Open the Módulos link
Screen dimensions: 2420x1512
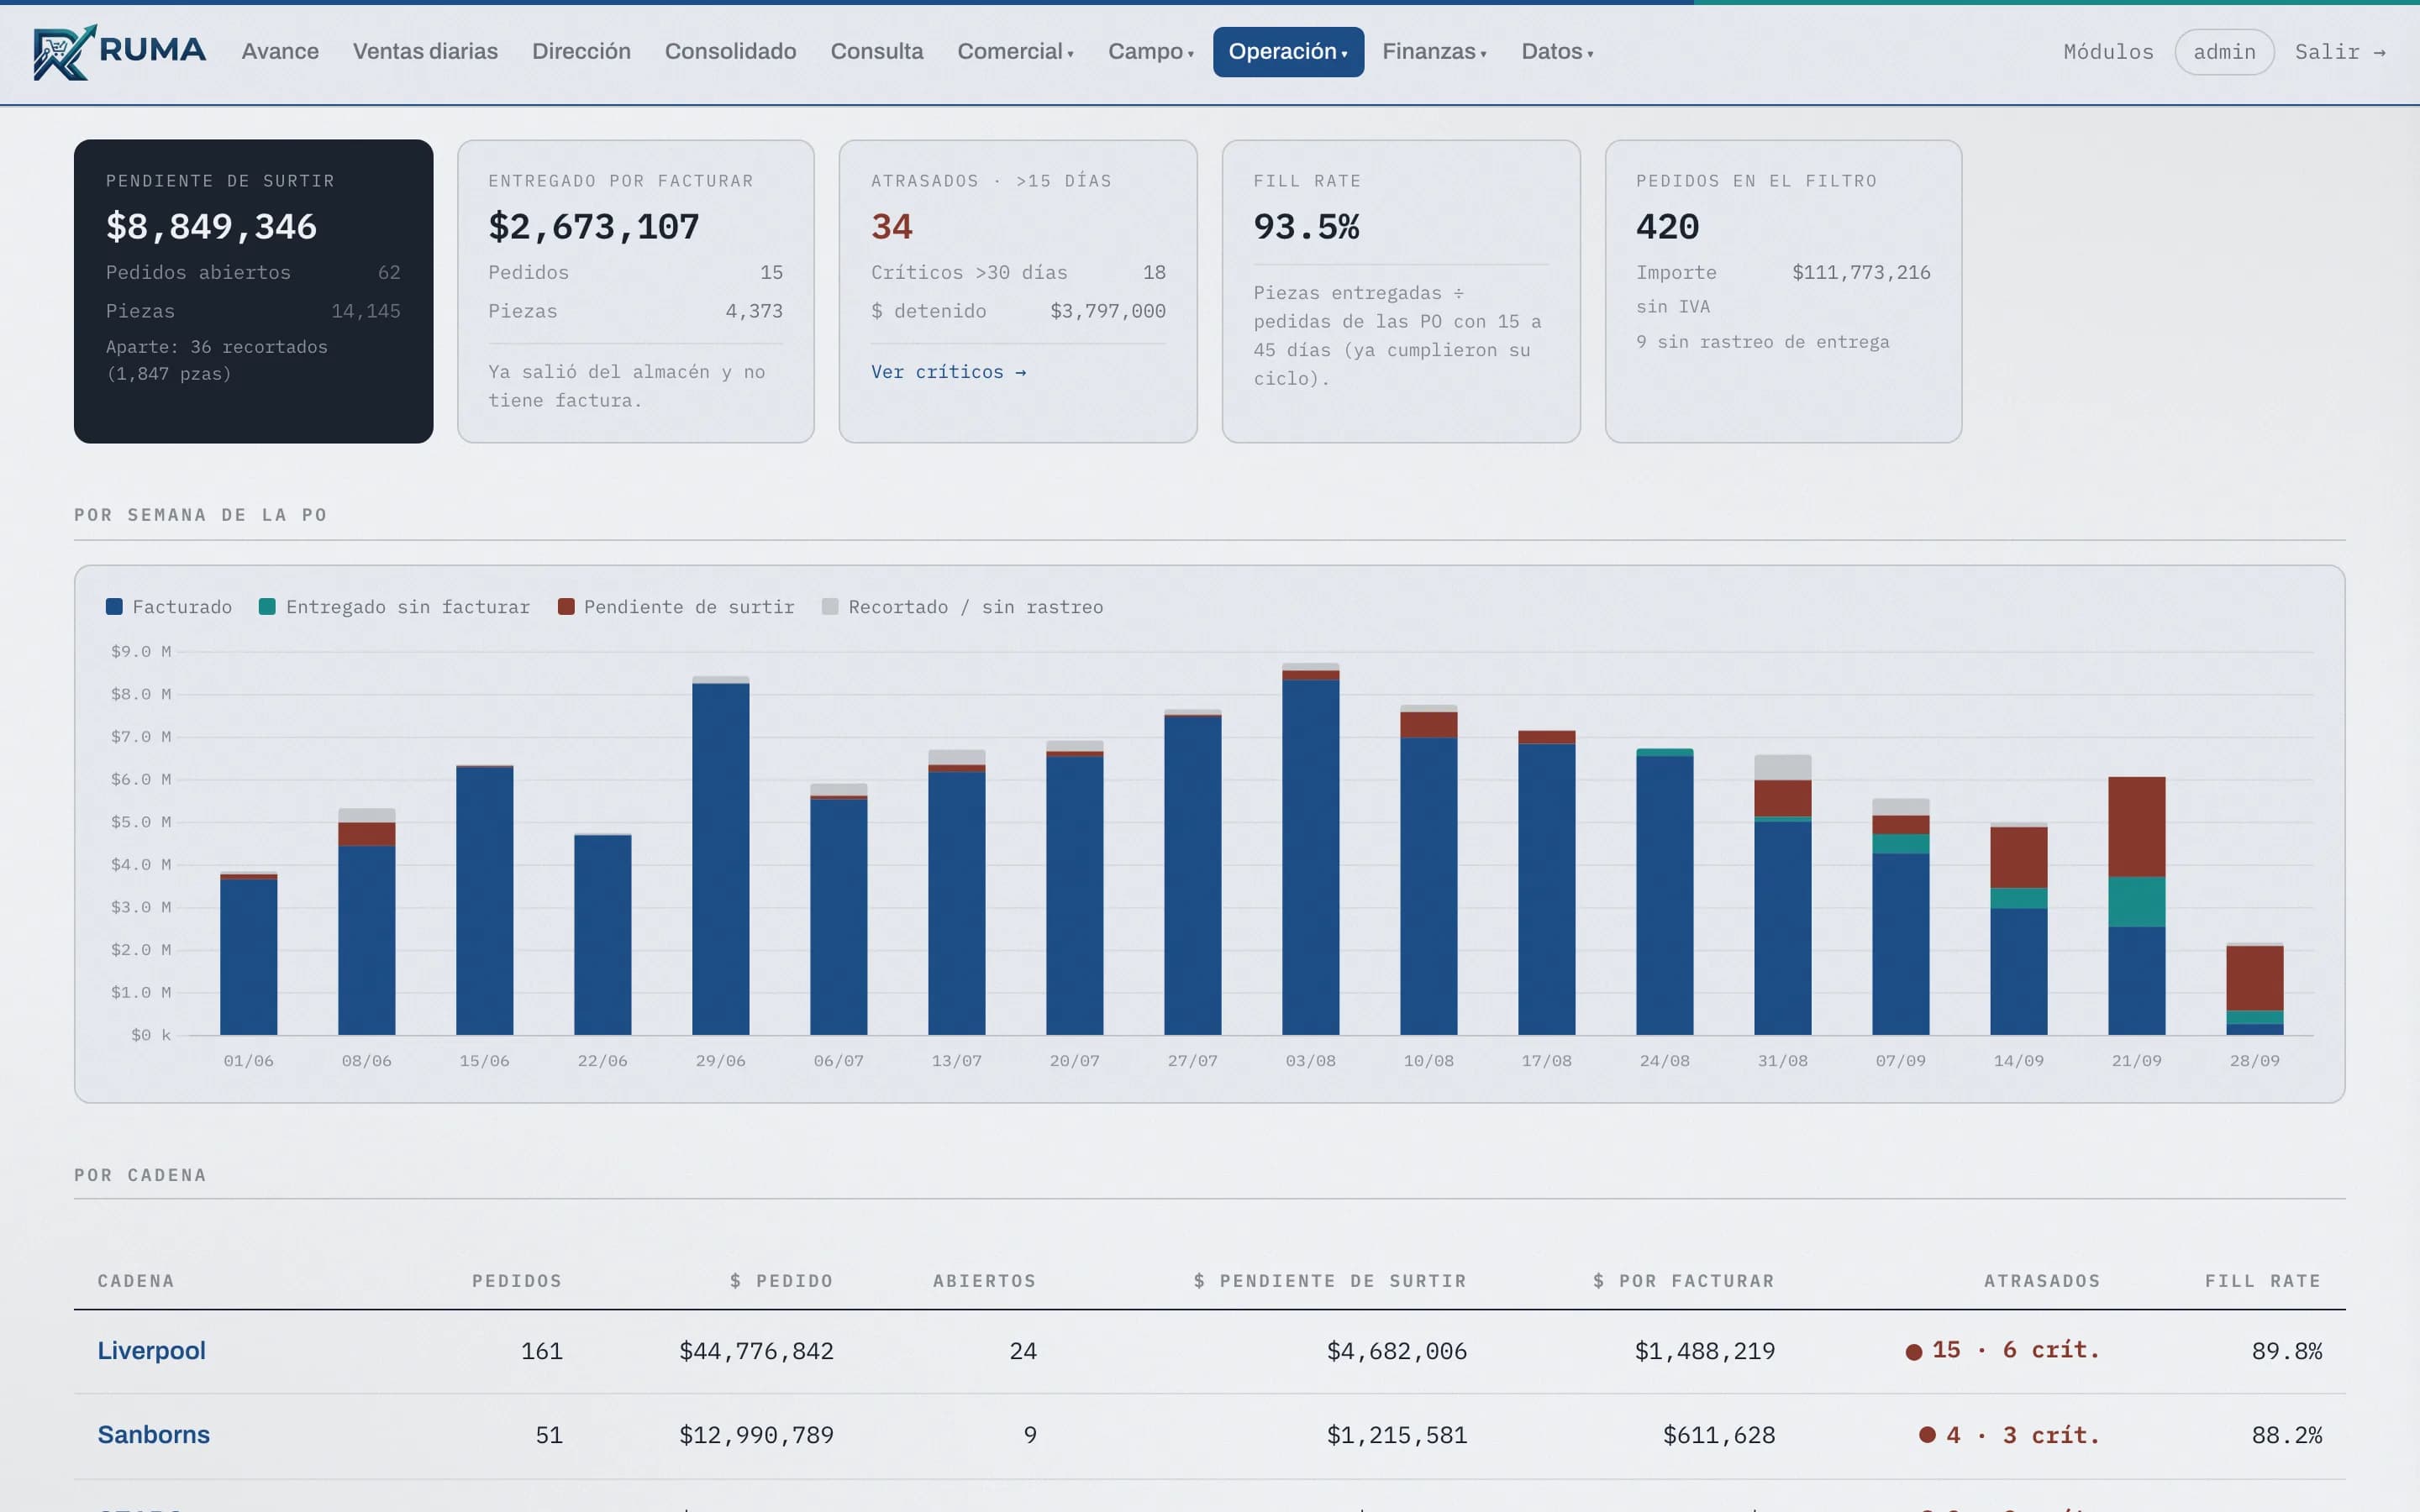point(2108,52)
